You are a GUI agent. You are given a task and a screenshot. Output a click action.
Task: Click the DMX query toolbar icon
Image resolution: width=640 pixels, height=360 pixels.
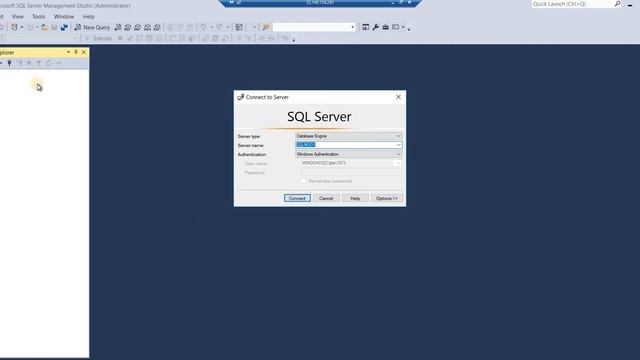point(138,27)
